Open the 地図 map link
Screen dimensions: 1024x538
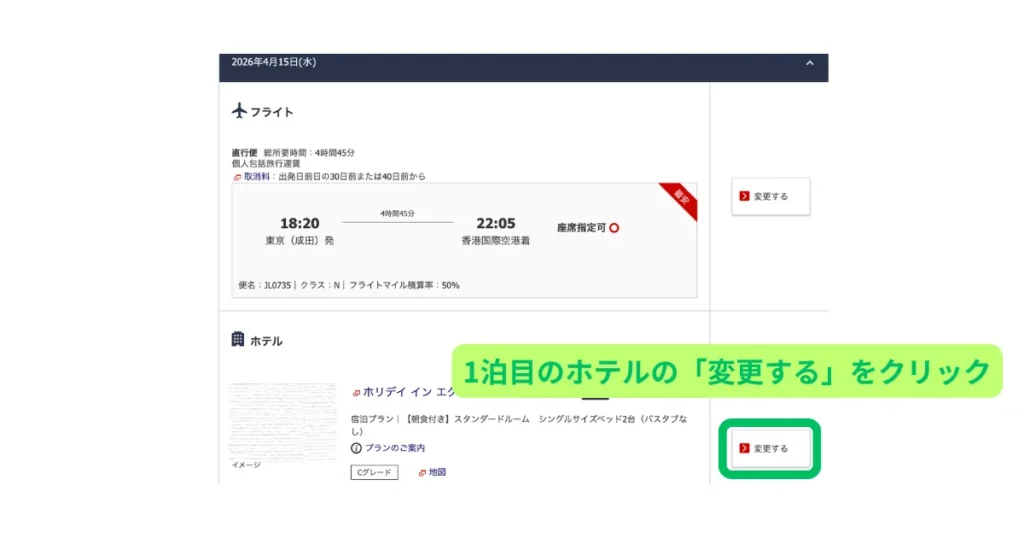[437, 472]
